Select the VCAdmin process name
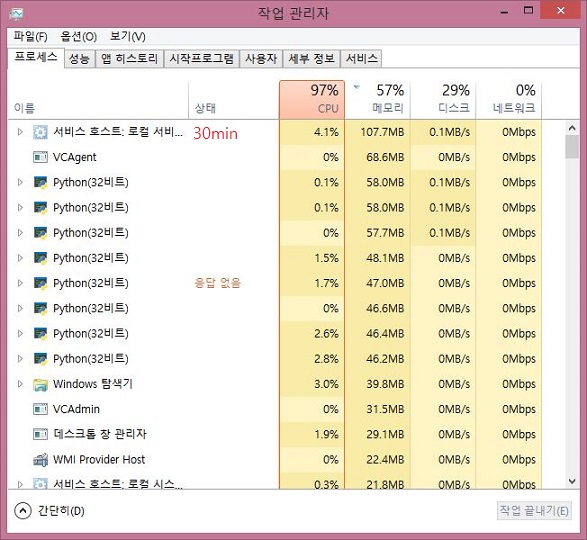587x540 pixels. tap(76, 409)
